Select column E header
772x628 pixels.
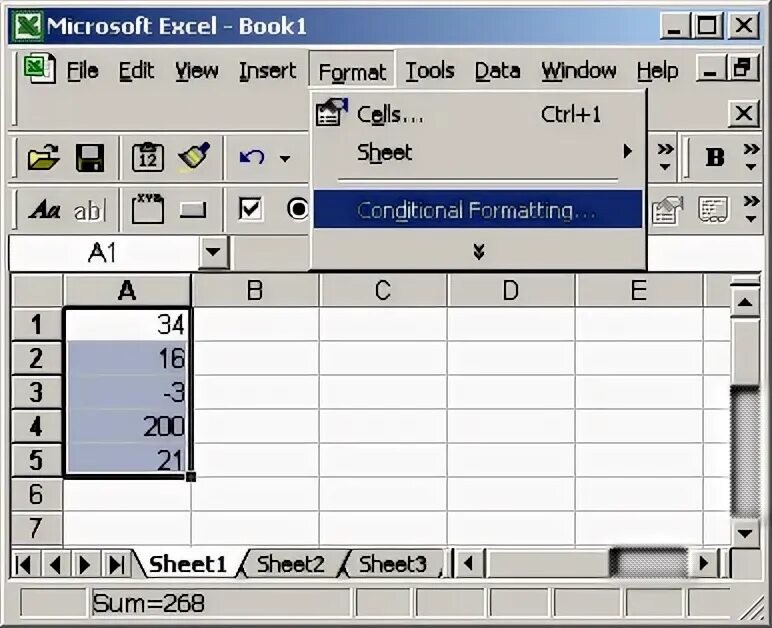(639, 290)
